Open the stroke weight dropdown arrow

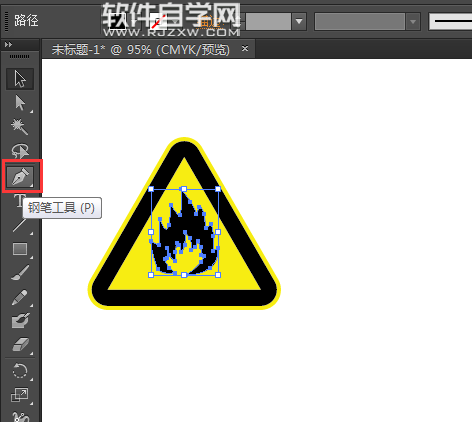(x=299, y=22)
